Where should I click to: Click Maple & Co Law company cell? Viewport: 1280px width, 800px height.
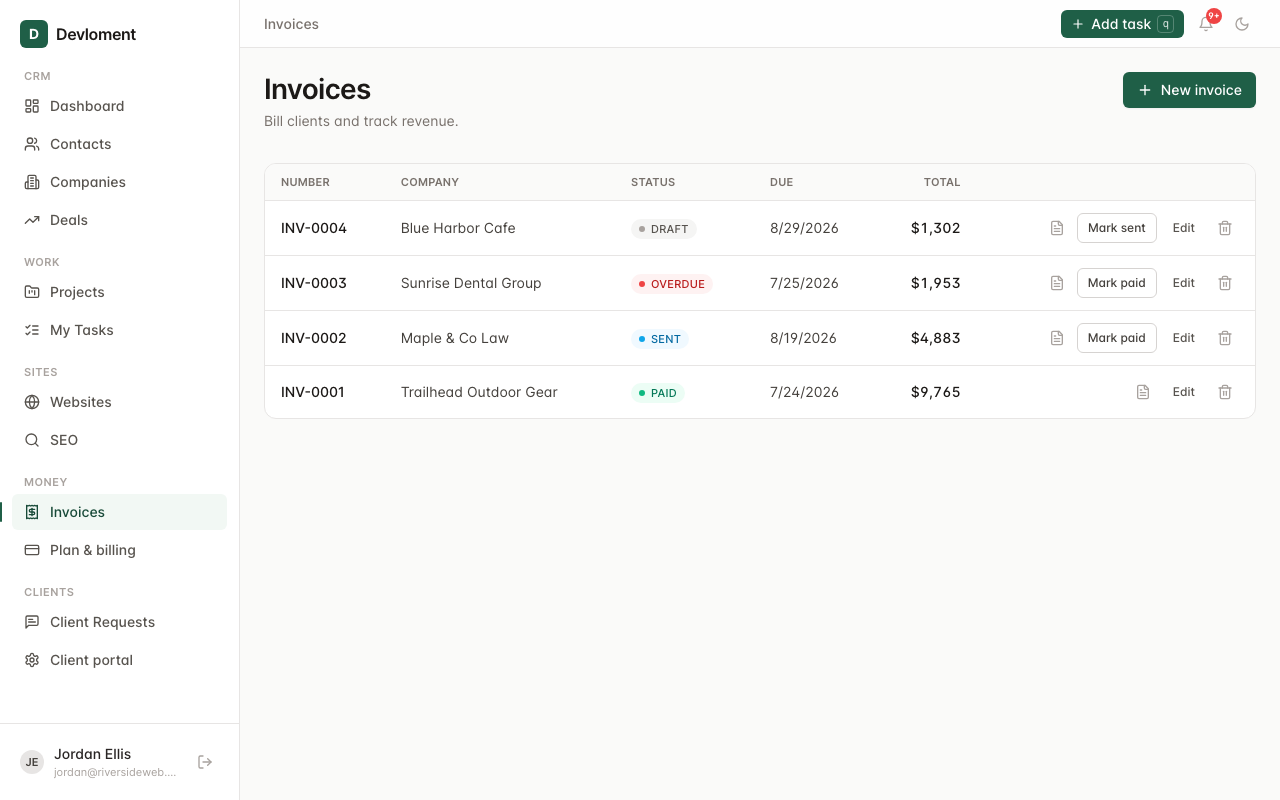point(455,338)
